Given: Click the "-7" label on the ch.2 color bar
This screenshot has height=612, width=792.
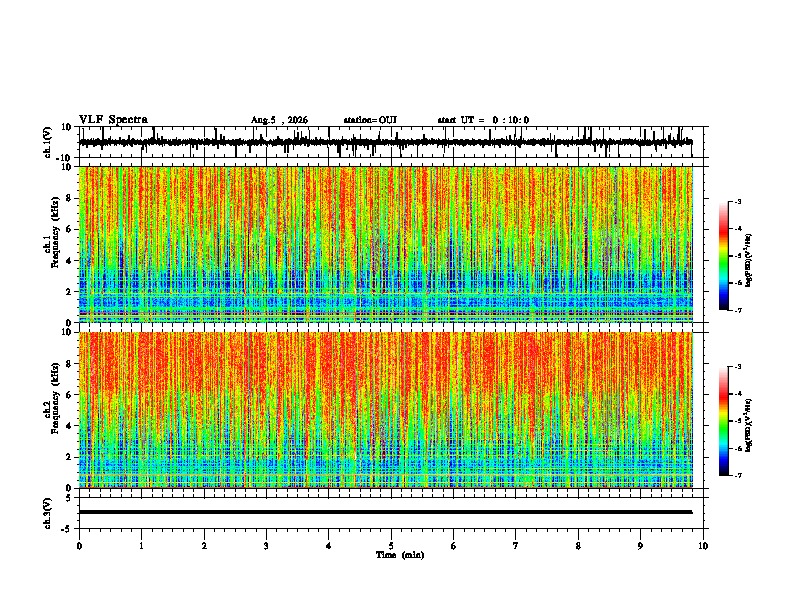Looking at the screenshot, I should pos(738,475).
